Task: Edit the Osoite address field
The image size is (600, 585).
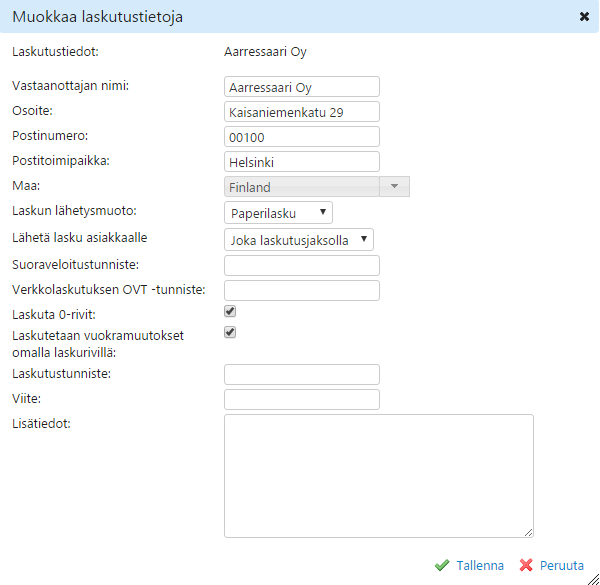Action: coord(302,112)
